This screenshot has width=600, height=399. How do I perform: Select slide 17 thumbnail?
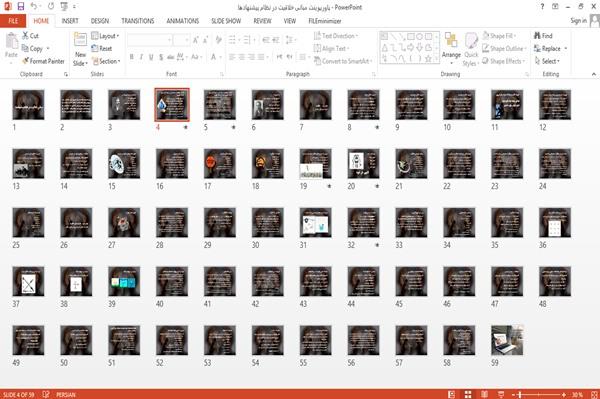220,163
